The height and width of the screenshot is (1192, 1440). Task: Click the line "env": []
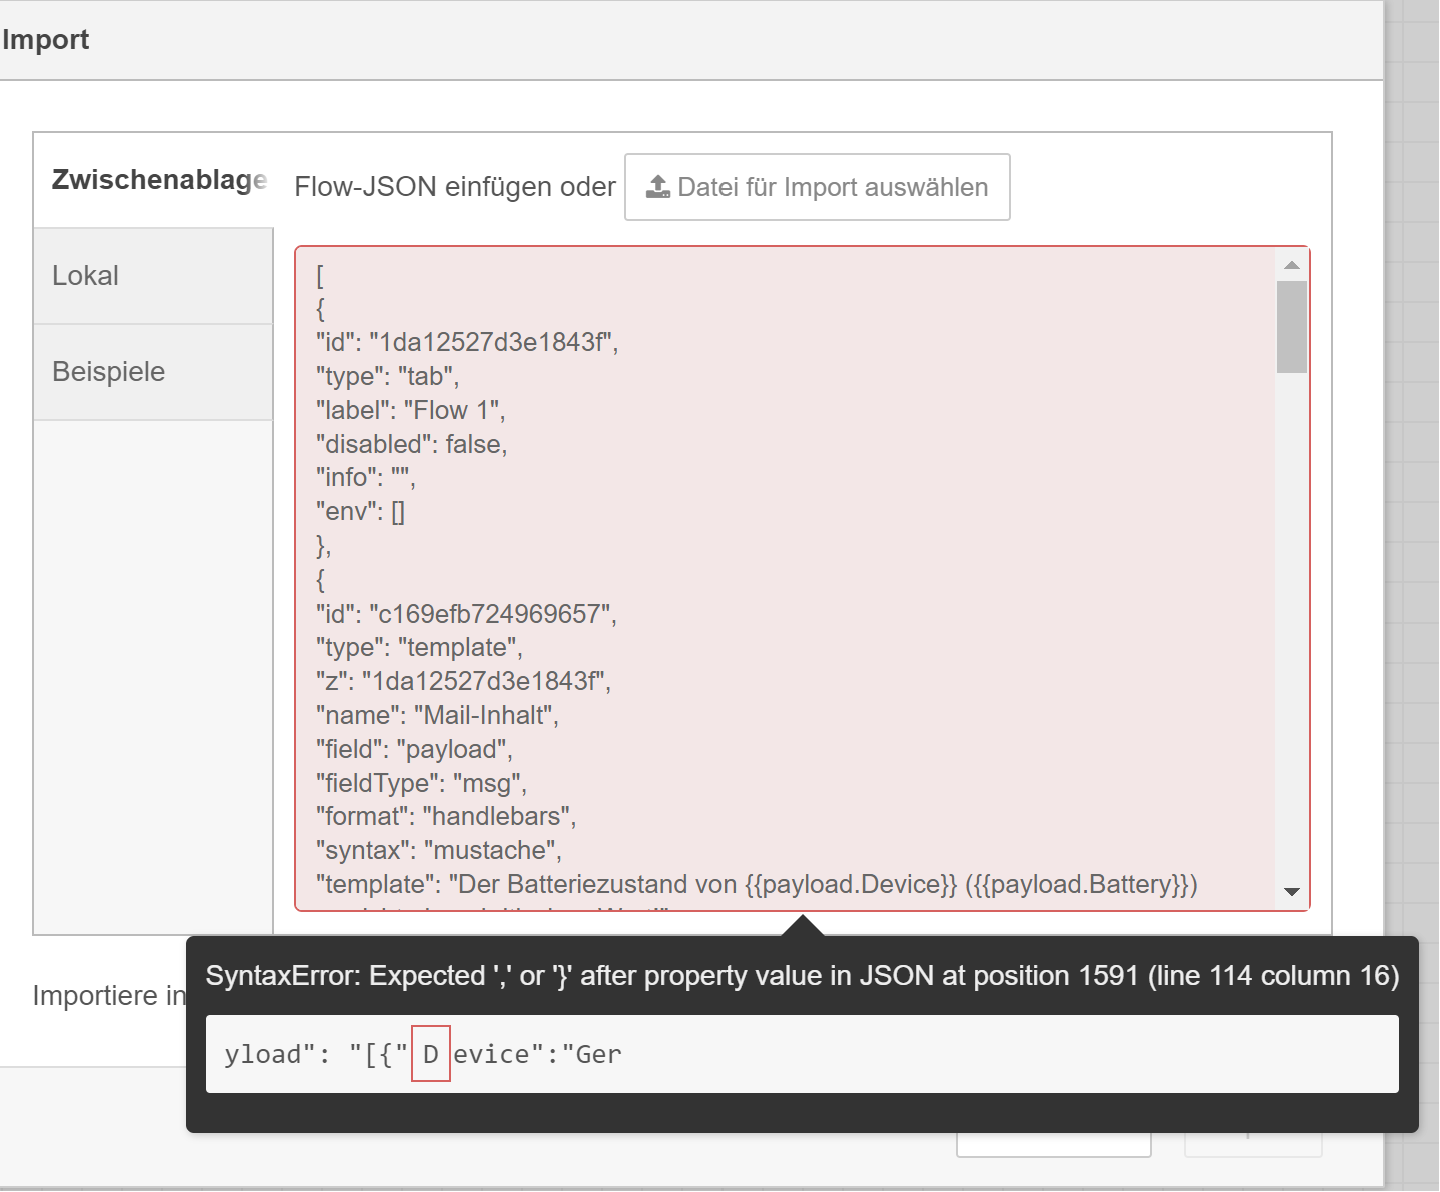[361, 511]
